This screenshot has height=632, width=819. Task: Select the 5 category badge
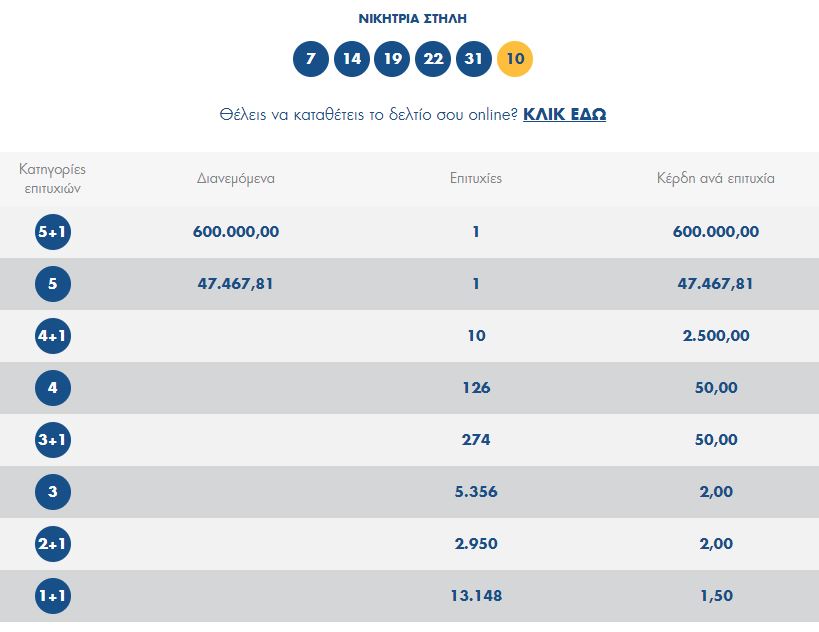[53, 284]
